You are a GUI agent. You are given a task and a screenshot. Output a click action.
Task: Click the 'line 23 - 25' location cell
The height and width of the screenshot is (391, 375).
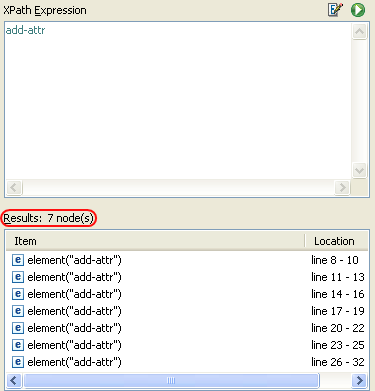click(338, 345)
